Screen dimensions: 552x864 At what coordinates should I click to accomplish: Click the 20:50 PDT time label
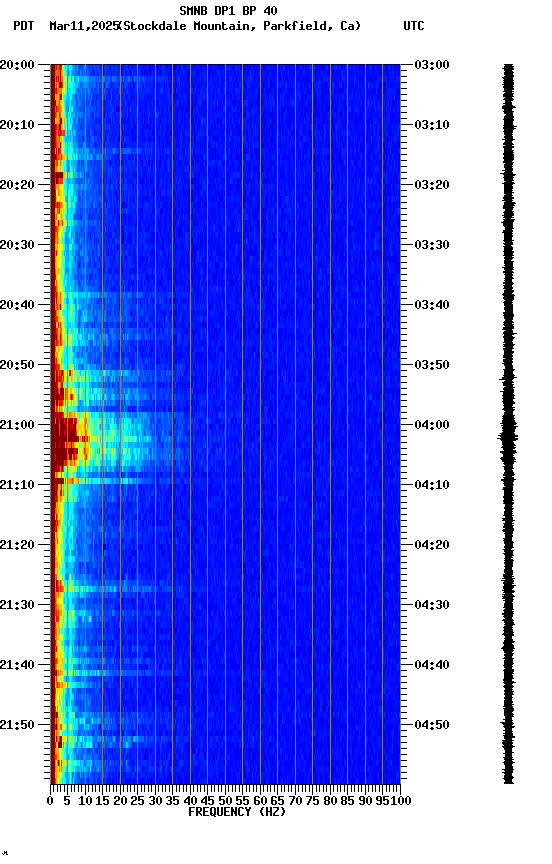[17, 365]
